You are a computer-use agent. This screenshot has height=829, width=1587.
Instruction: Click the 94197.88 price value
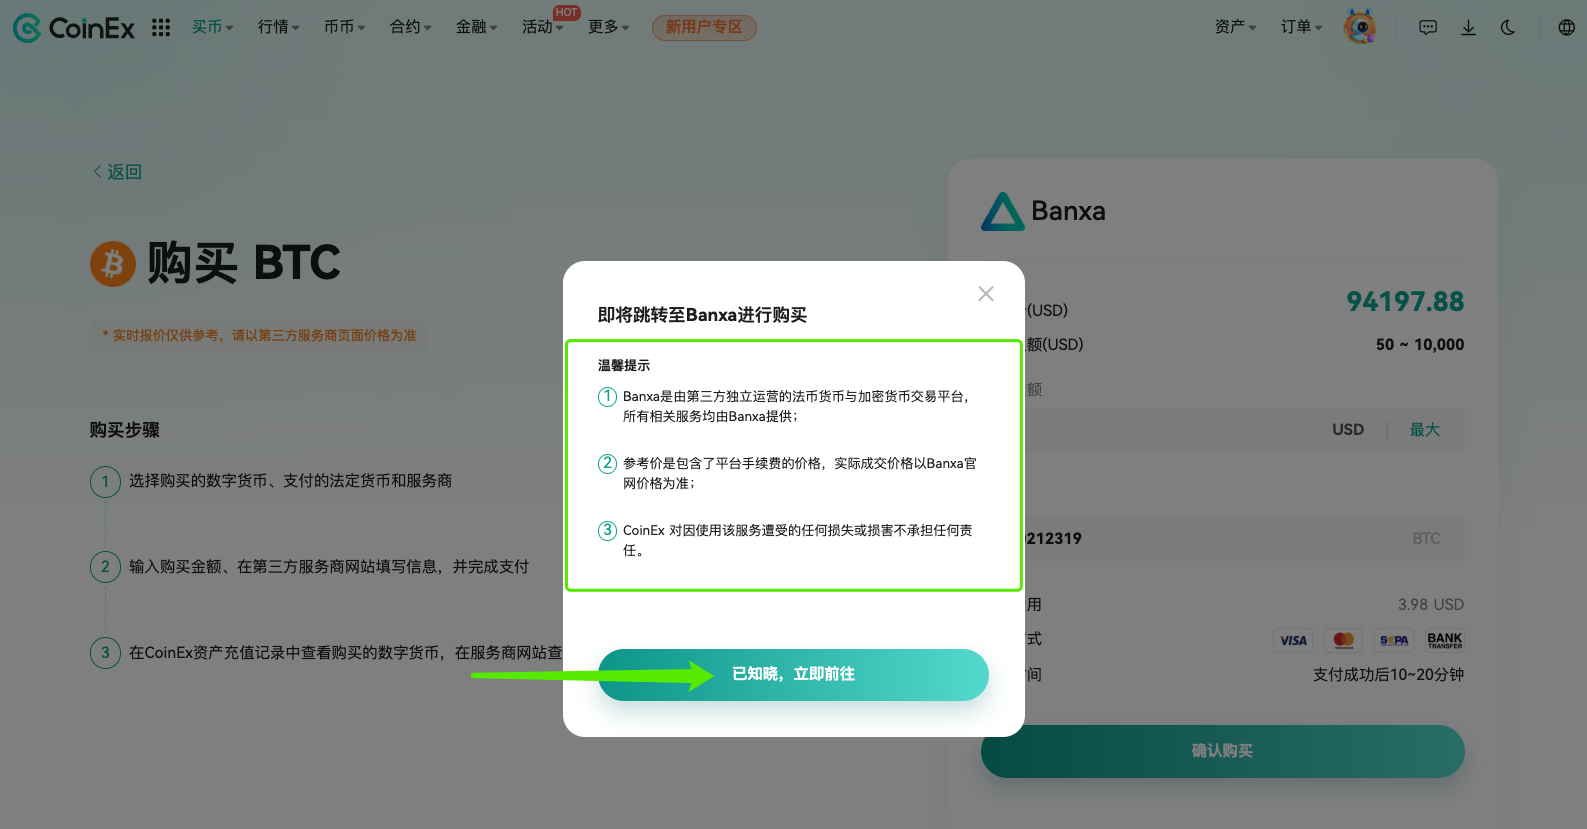click(1405, 301)
